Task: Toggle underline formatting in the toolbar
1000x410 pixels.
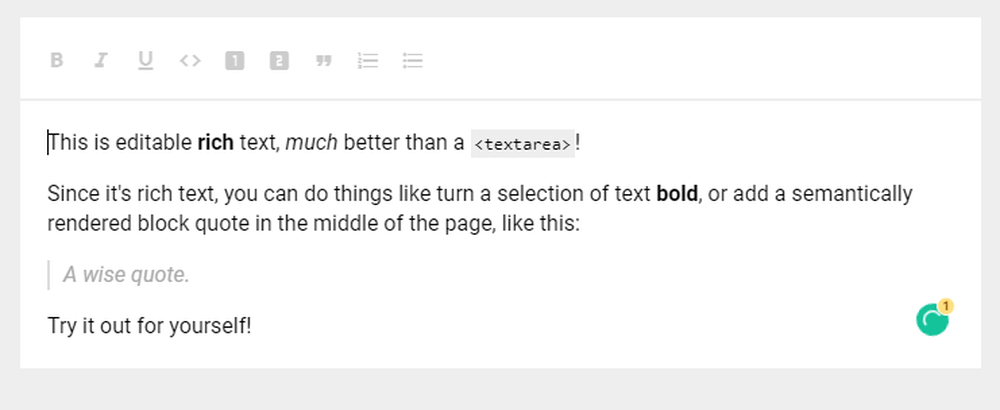Action: click(145, 61)
